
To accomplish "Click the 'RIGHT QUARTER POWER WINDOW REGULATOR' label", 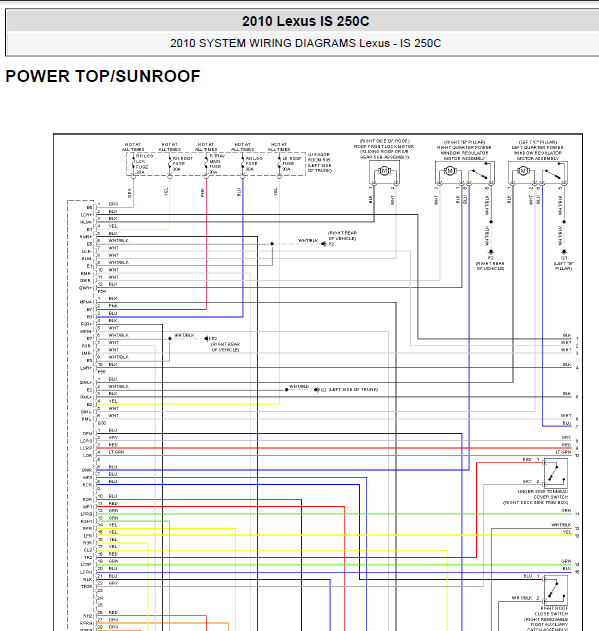I will (464, 150).
